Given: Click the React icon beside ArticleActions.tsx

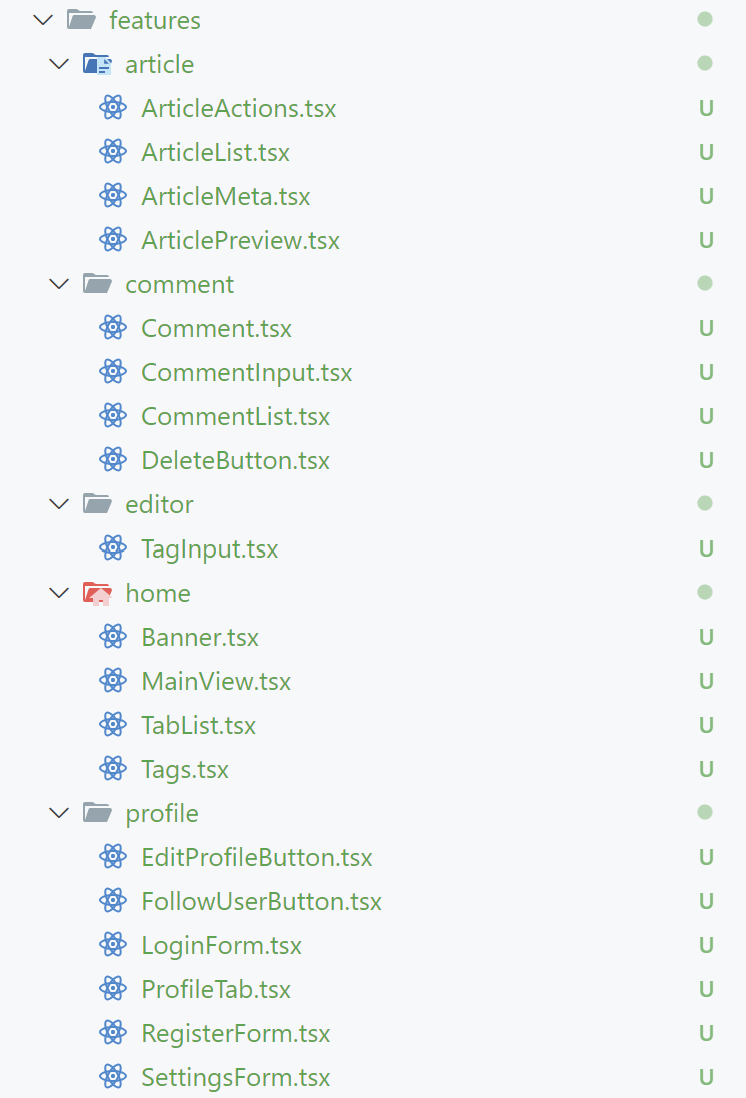Looking at the screenshot, I should coord(113,108).
